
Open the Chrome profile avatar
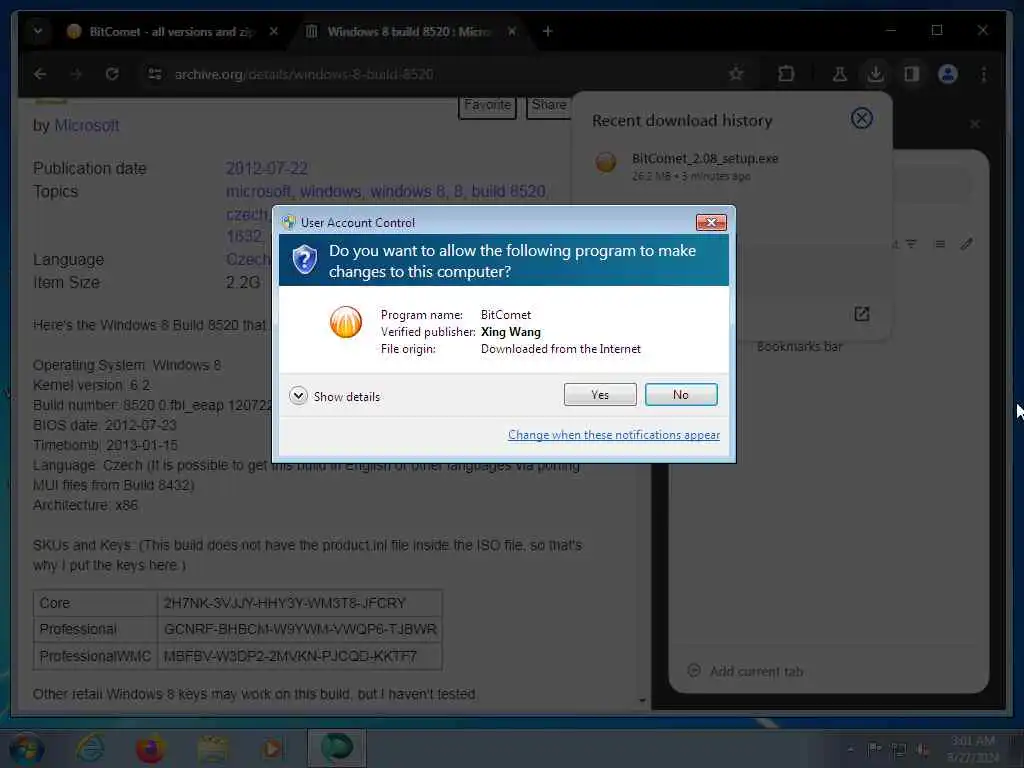948,74
